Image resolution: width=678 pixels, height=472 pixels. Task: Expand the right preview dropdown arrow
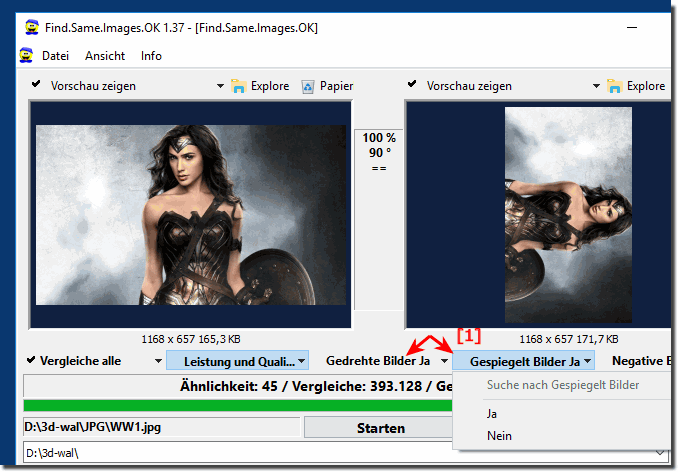596,86
